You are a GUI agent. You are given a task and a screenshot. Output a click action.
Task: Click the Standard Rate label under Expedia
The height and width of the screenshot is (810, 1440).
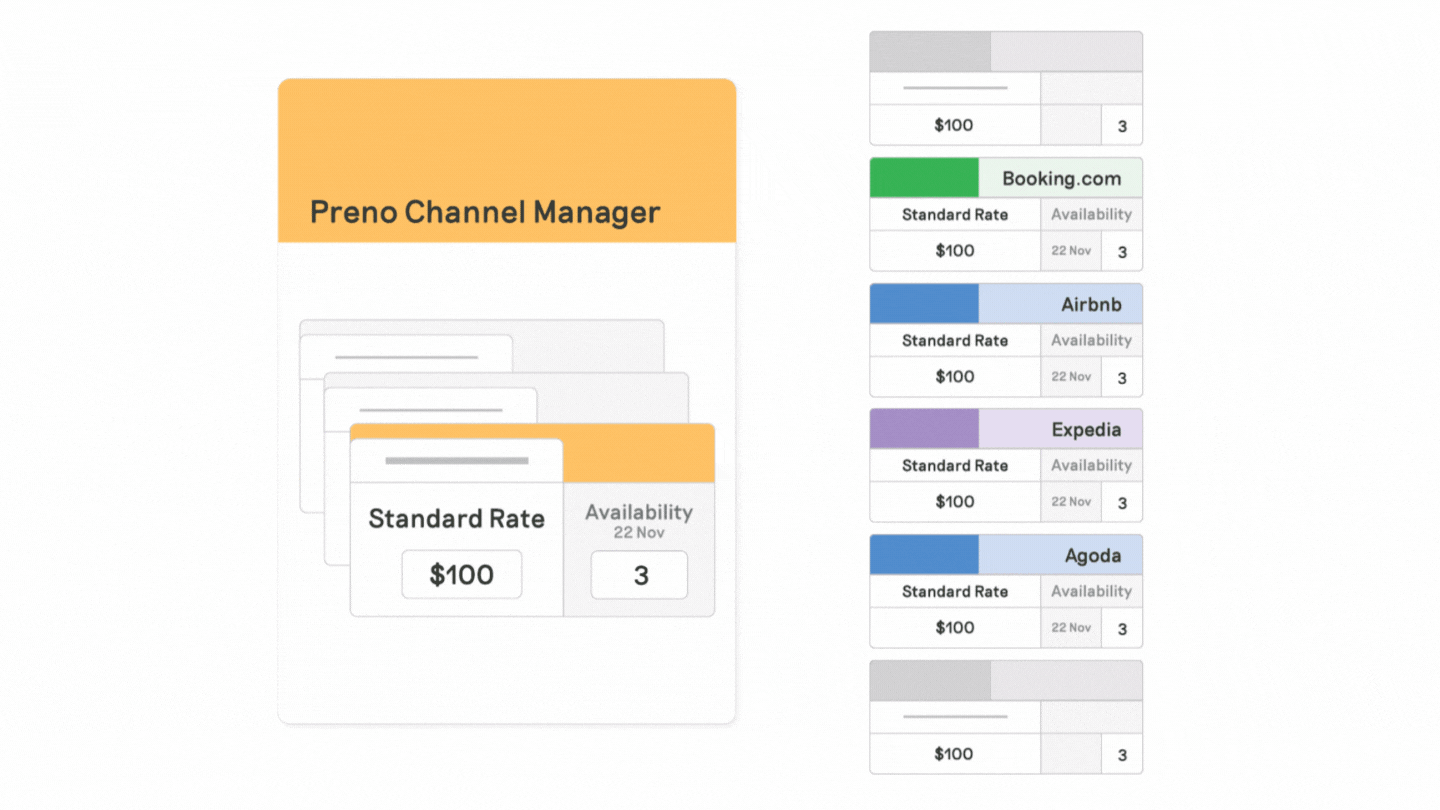pyautogui.click(x=955, y=465)
